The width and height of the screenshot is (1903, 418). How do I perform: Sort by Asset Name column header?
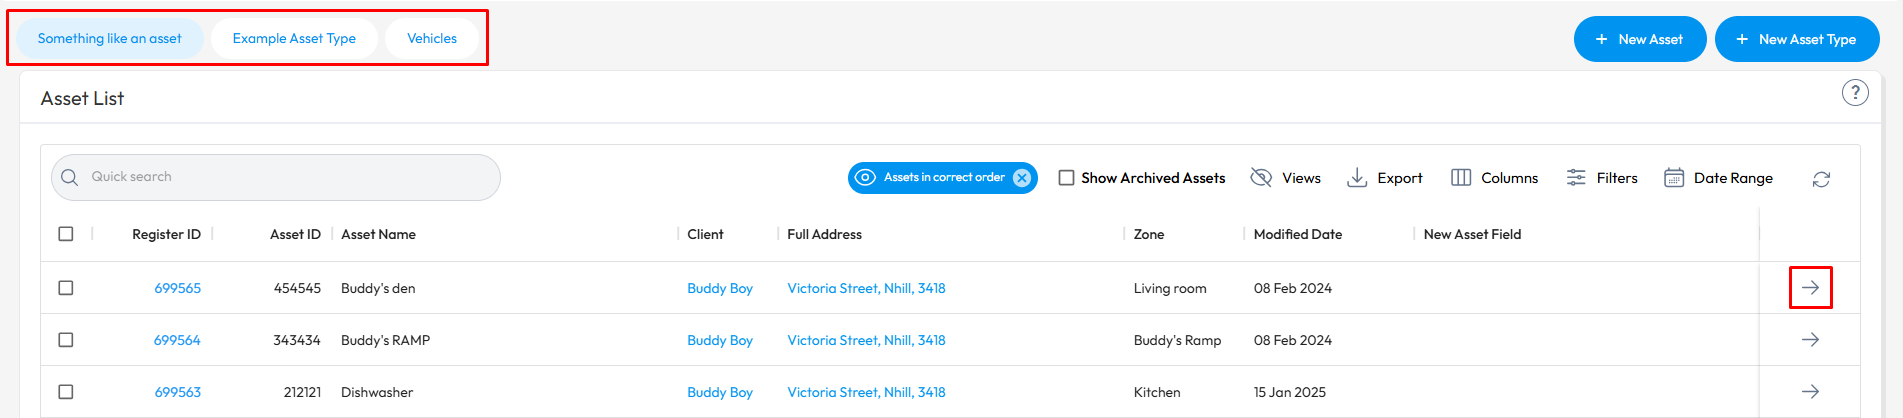[378, 234]
